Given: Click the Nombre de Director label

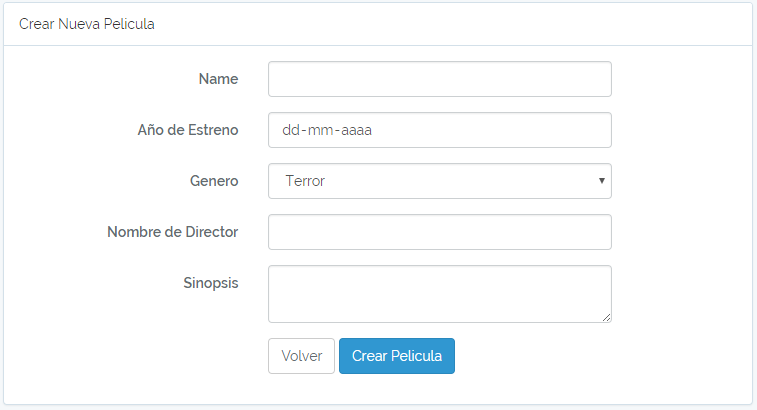Looking at the screenshot, I should [172, 232].
